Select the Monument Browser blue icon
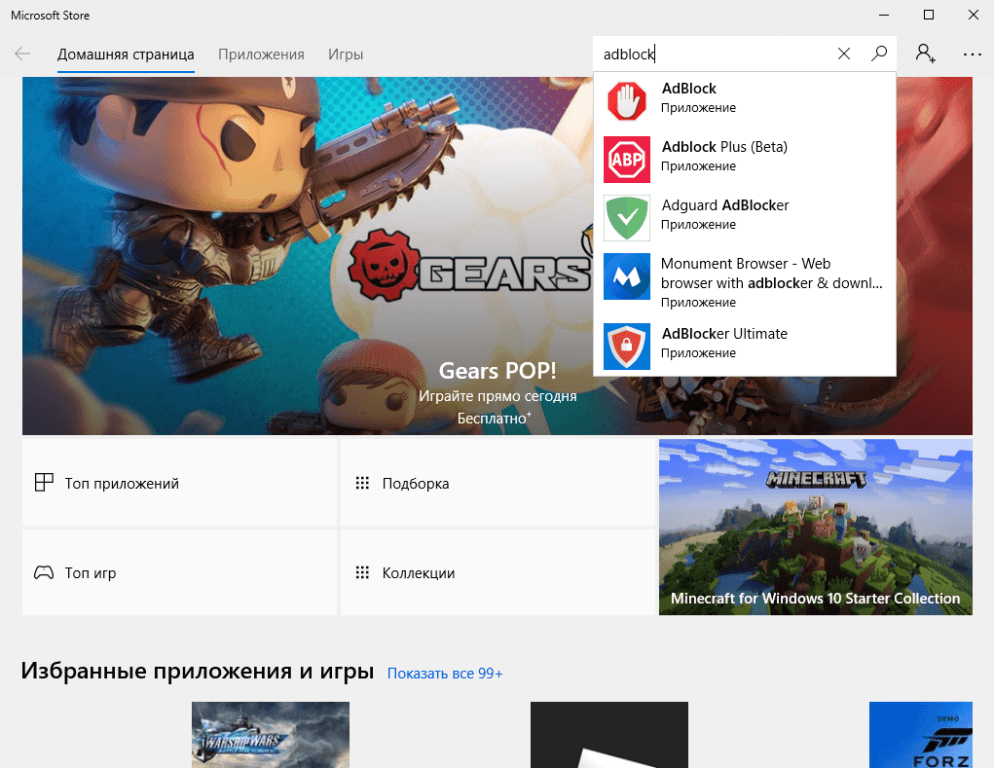Image resolution: width=994 pixels, height=768 pixels. point(626,276)
